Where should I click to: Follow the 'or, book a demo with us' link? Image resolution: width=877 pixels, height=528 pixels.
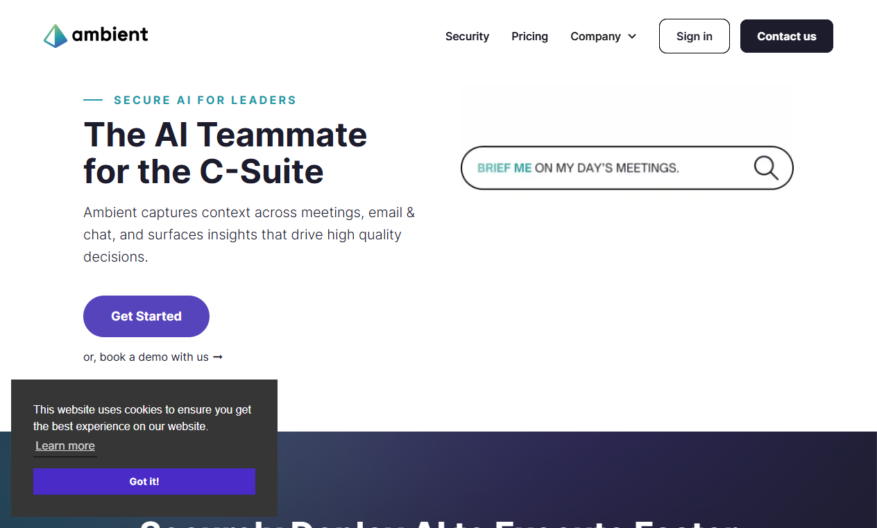click(x=153, y=357)
